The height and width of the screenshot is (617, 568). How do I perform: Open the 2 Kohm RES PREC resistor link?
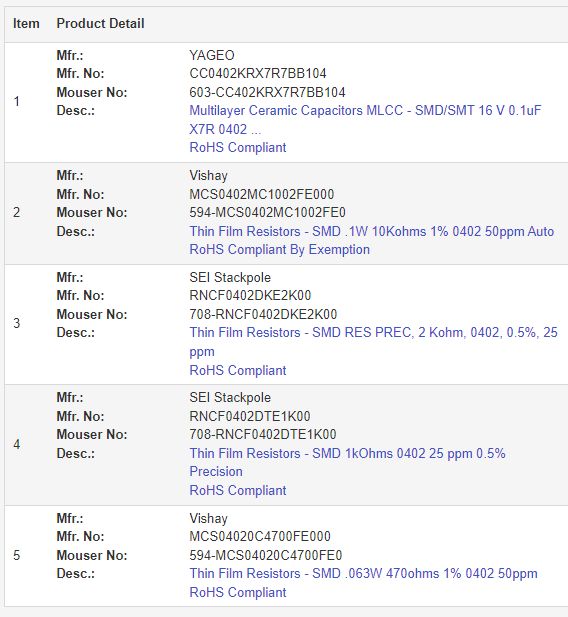(x=373, y=342)
